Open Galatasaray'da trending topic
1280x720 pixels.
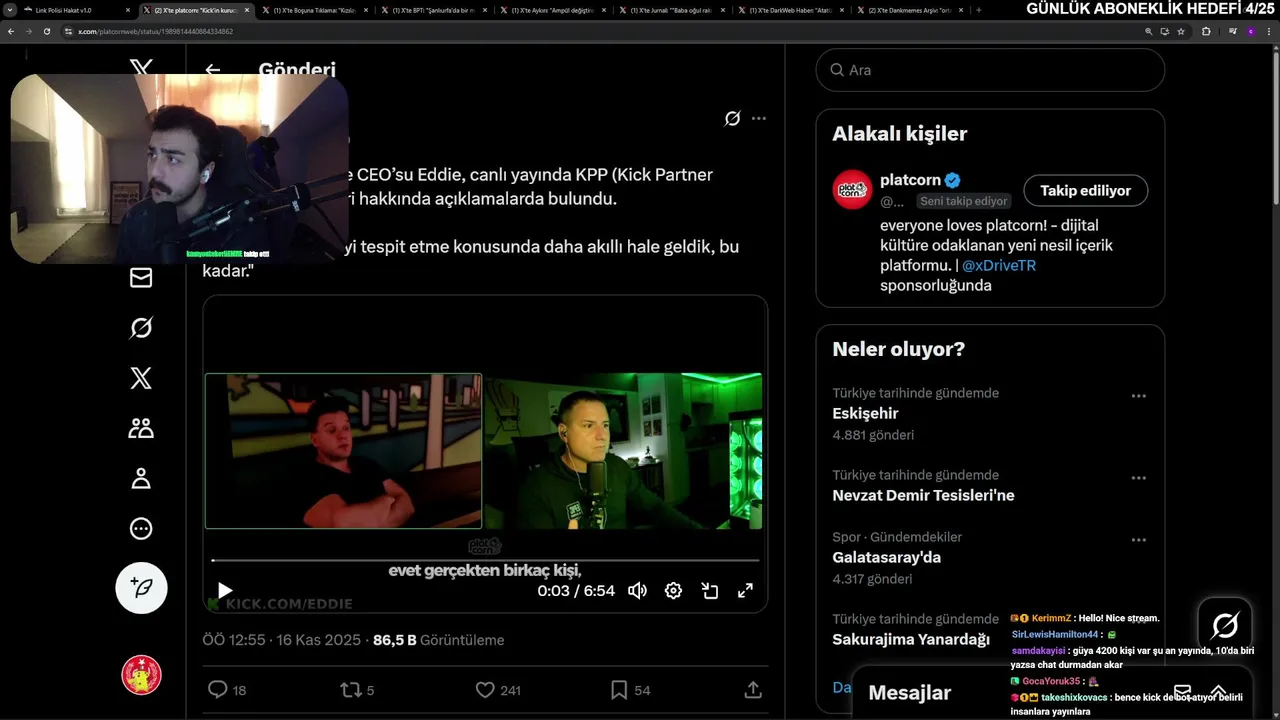tap(886, 557)
